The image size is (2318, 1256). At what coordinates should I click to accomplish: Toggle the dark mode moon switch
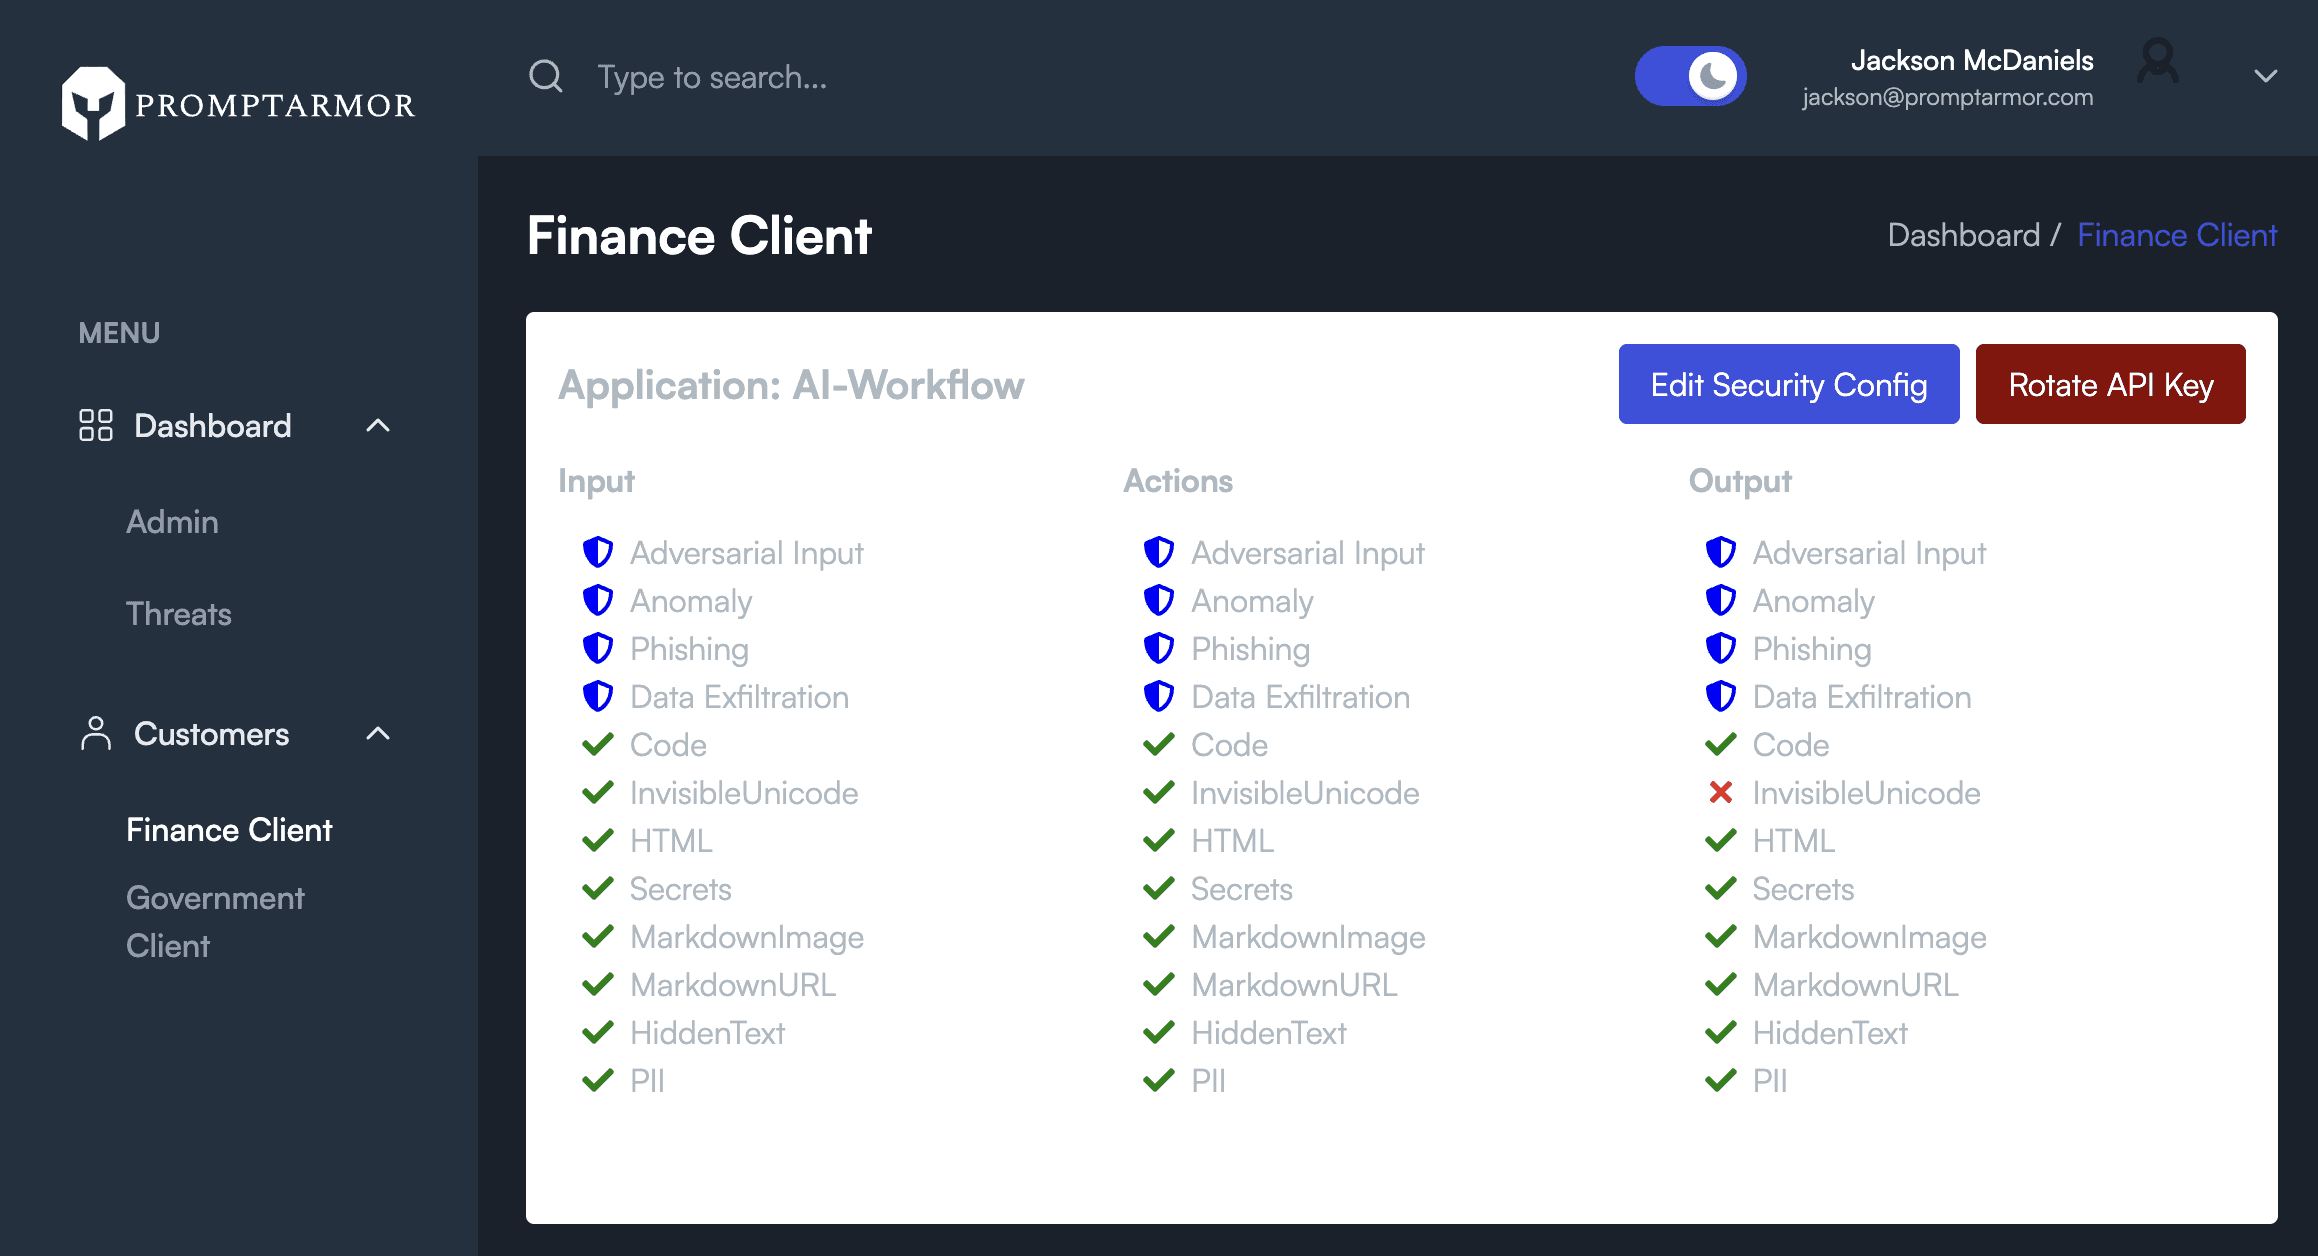click(x=1690, y=76)
